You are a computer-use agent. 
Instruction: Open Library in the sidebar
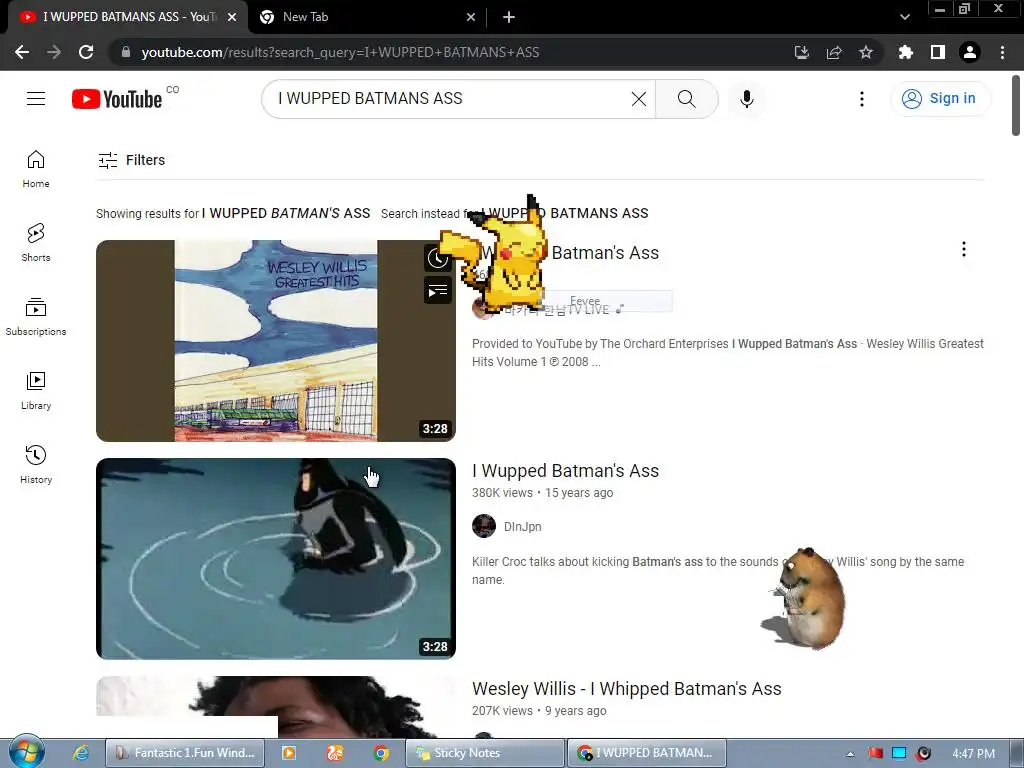pos(36,391)
